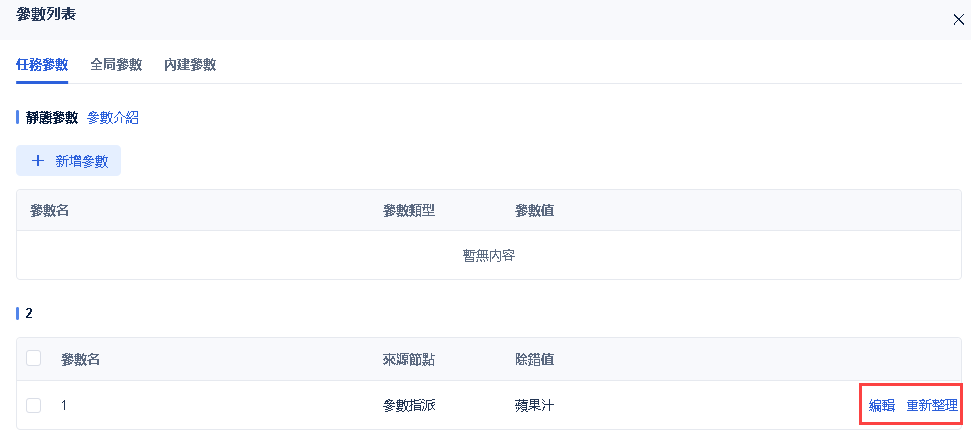This screenshot has height=440, width=971.
Task: Click 重新整理 in the parameter row
Action: [932, 405]
